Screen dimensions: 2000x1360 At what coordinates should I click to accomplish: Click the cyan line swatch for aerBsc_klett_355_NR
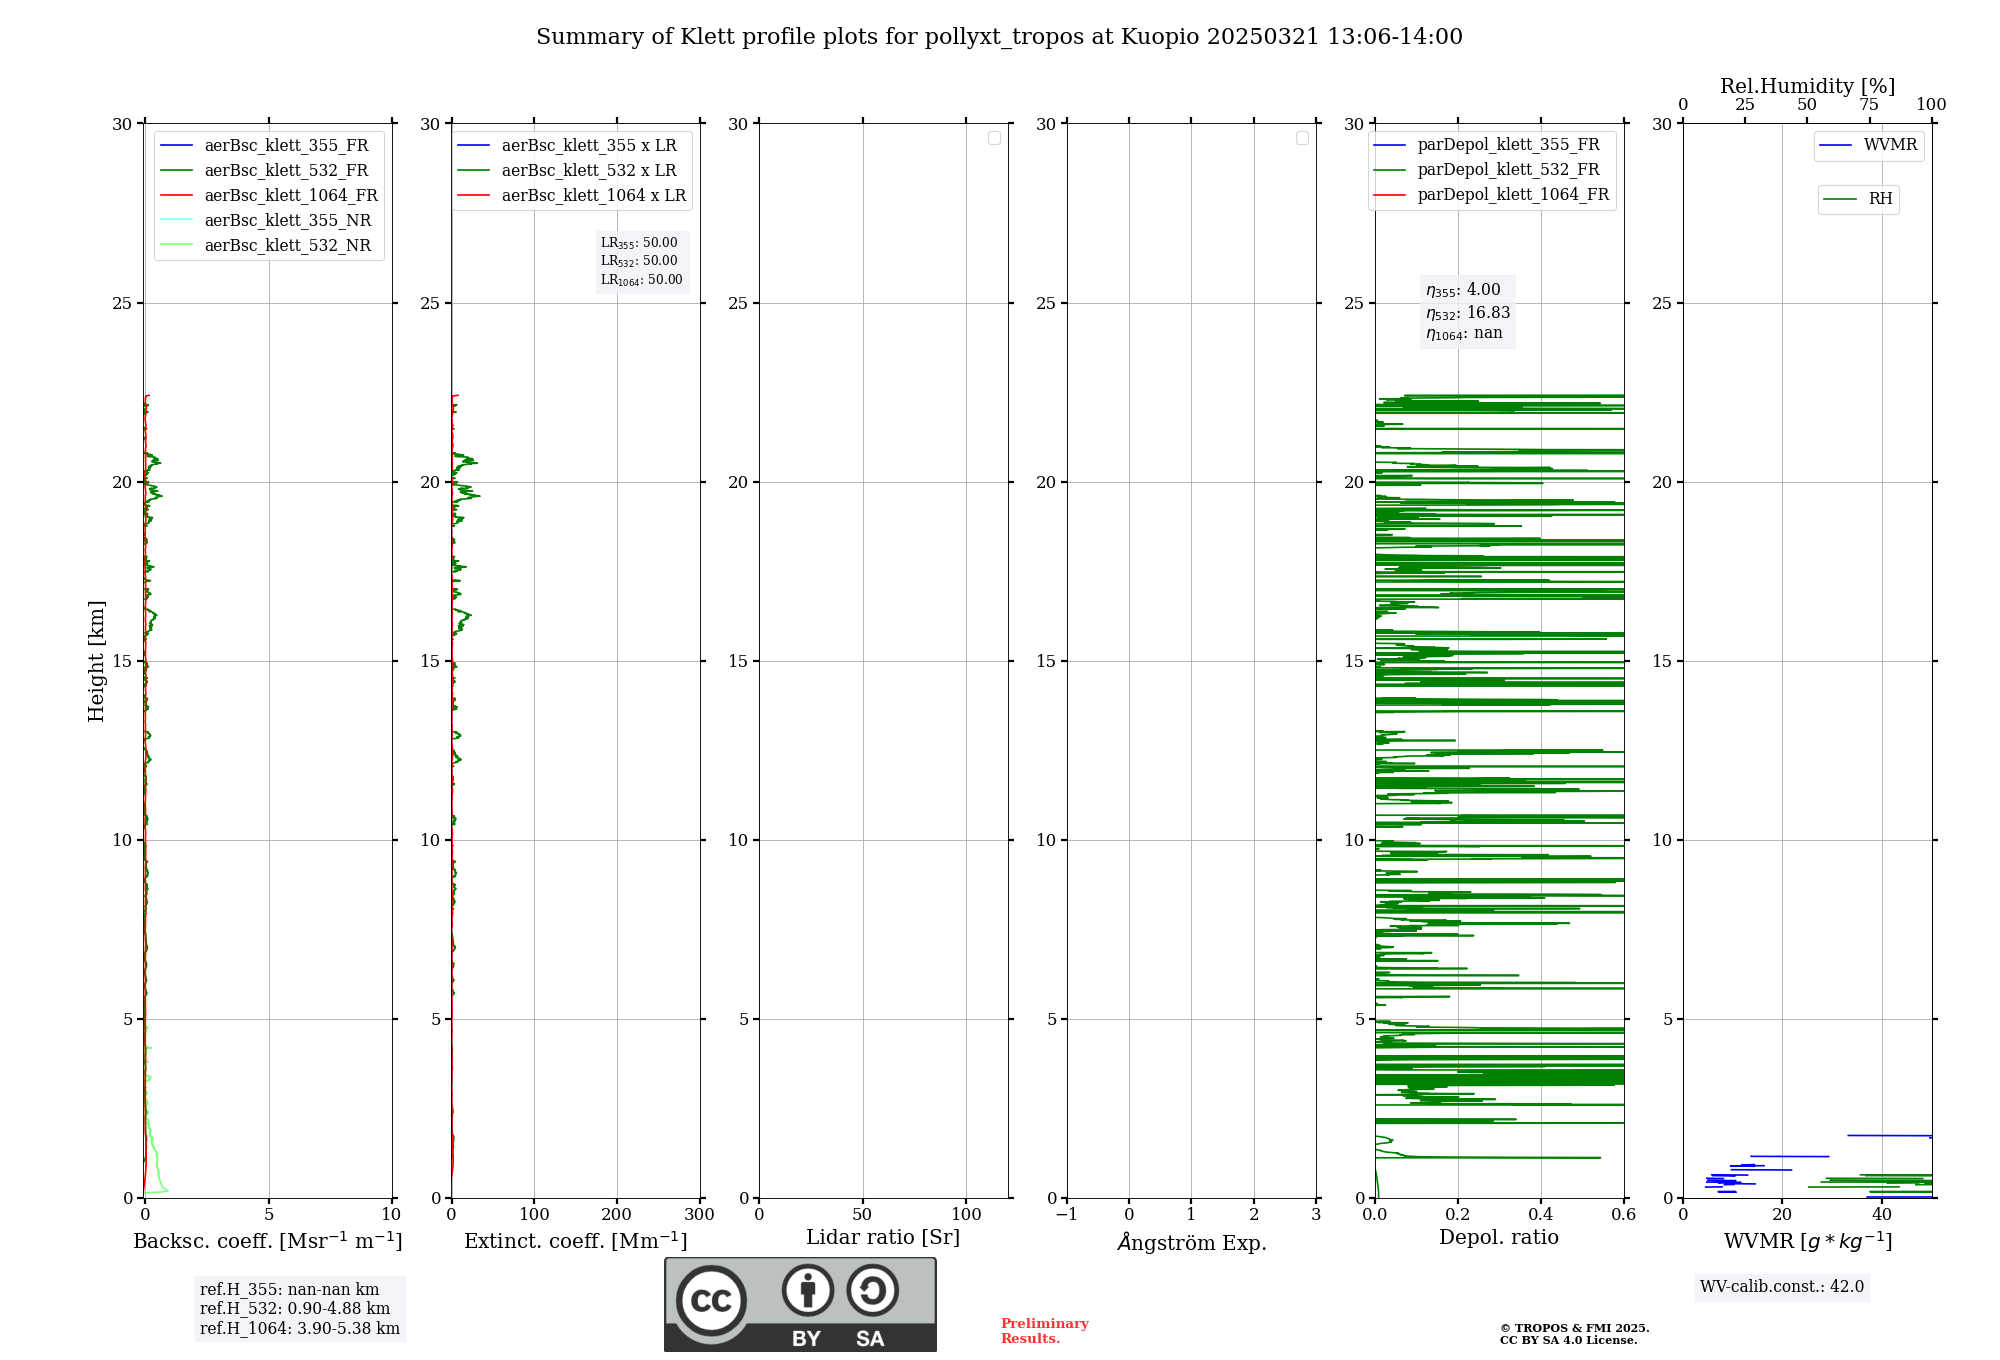(176, 221)
